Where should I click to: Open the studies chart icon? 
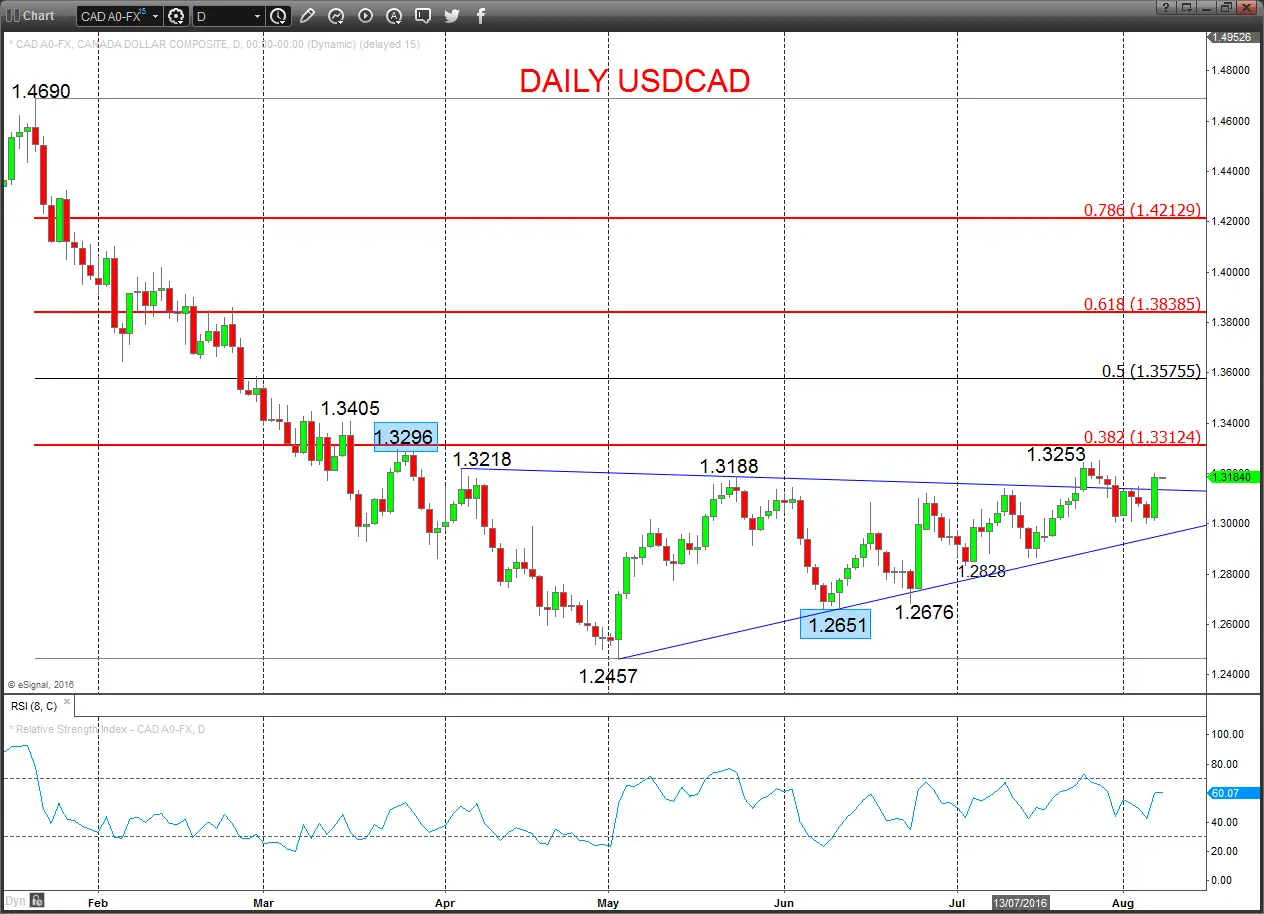click(x=336, y=16)
